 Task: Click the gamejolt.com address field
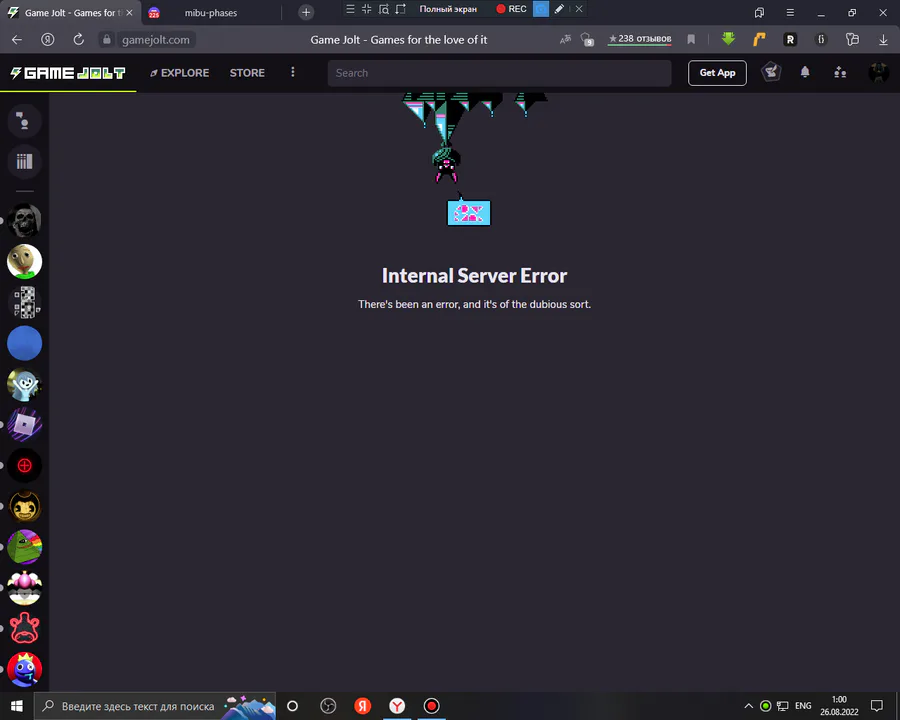[x=156, y=40]
